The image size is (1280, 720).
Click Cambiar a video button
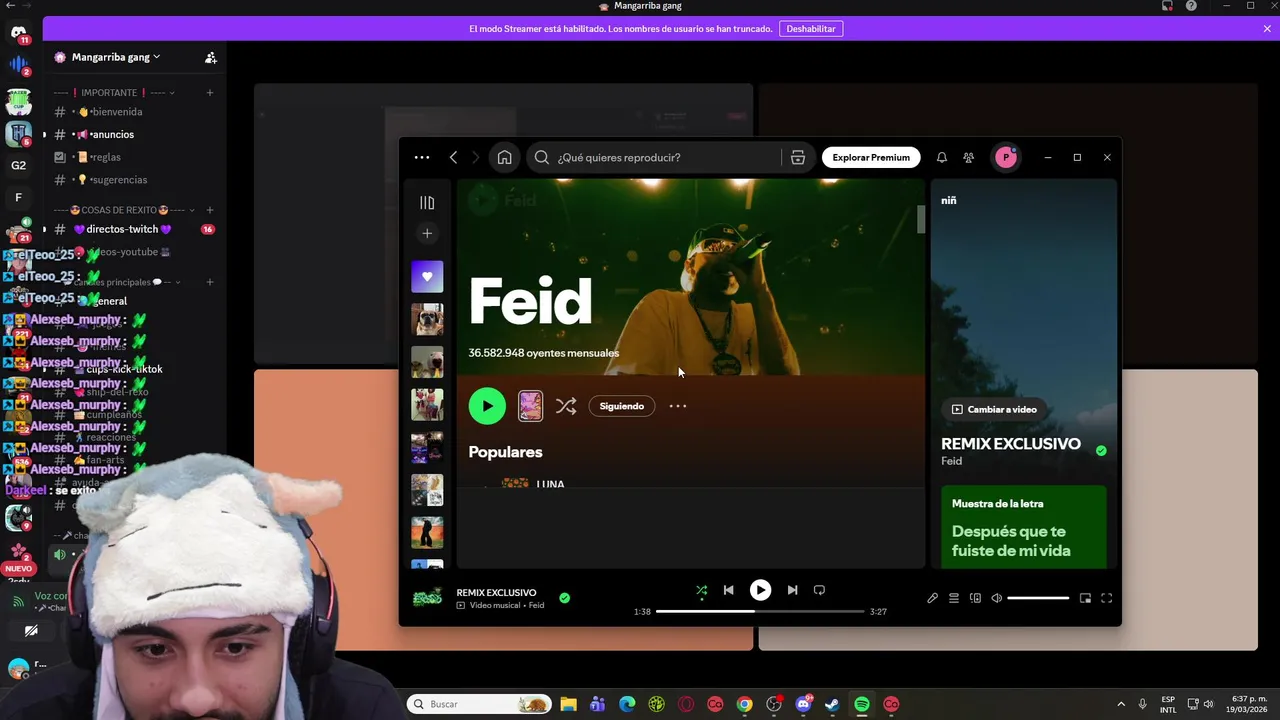pyautogui.click(x=993, y=409)
